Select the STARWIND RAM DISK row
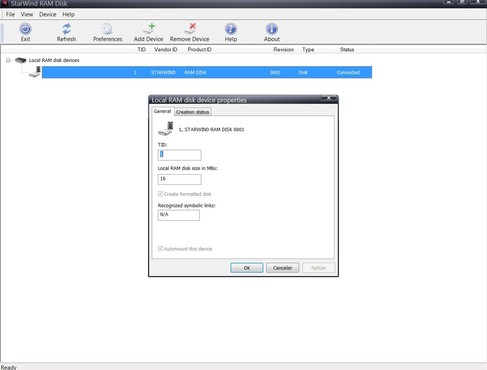The width and height of the screenshot is (487, 370). tap(207, 72)
